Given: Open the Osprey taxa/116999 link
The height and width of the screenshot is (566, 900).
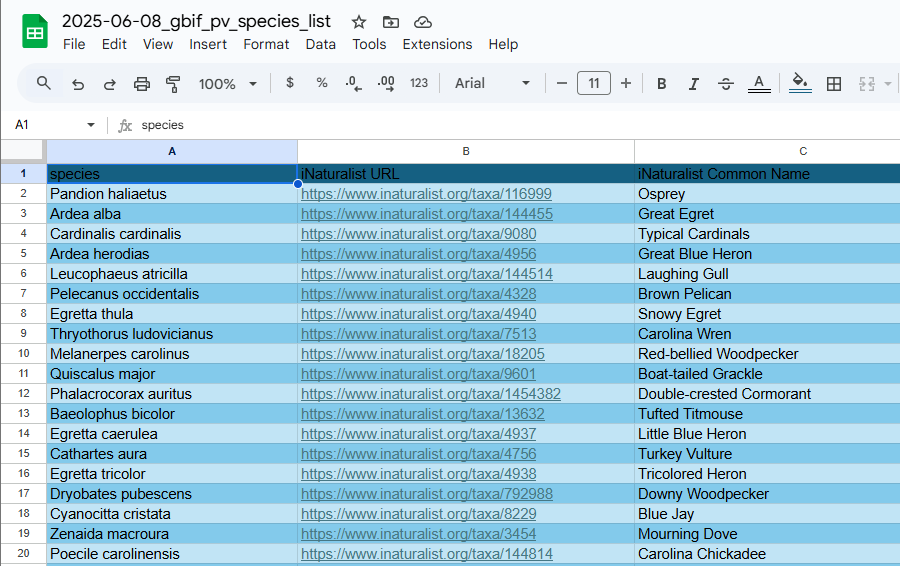Looking at the screenshot, I should tap(426, 194).
